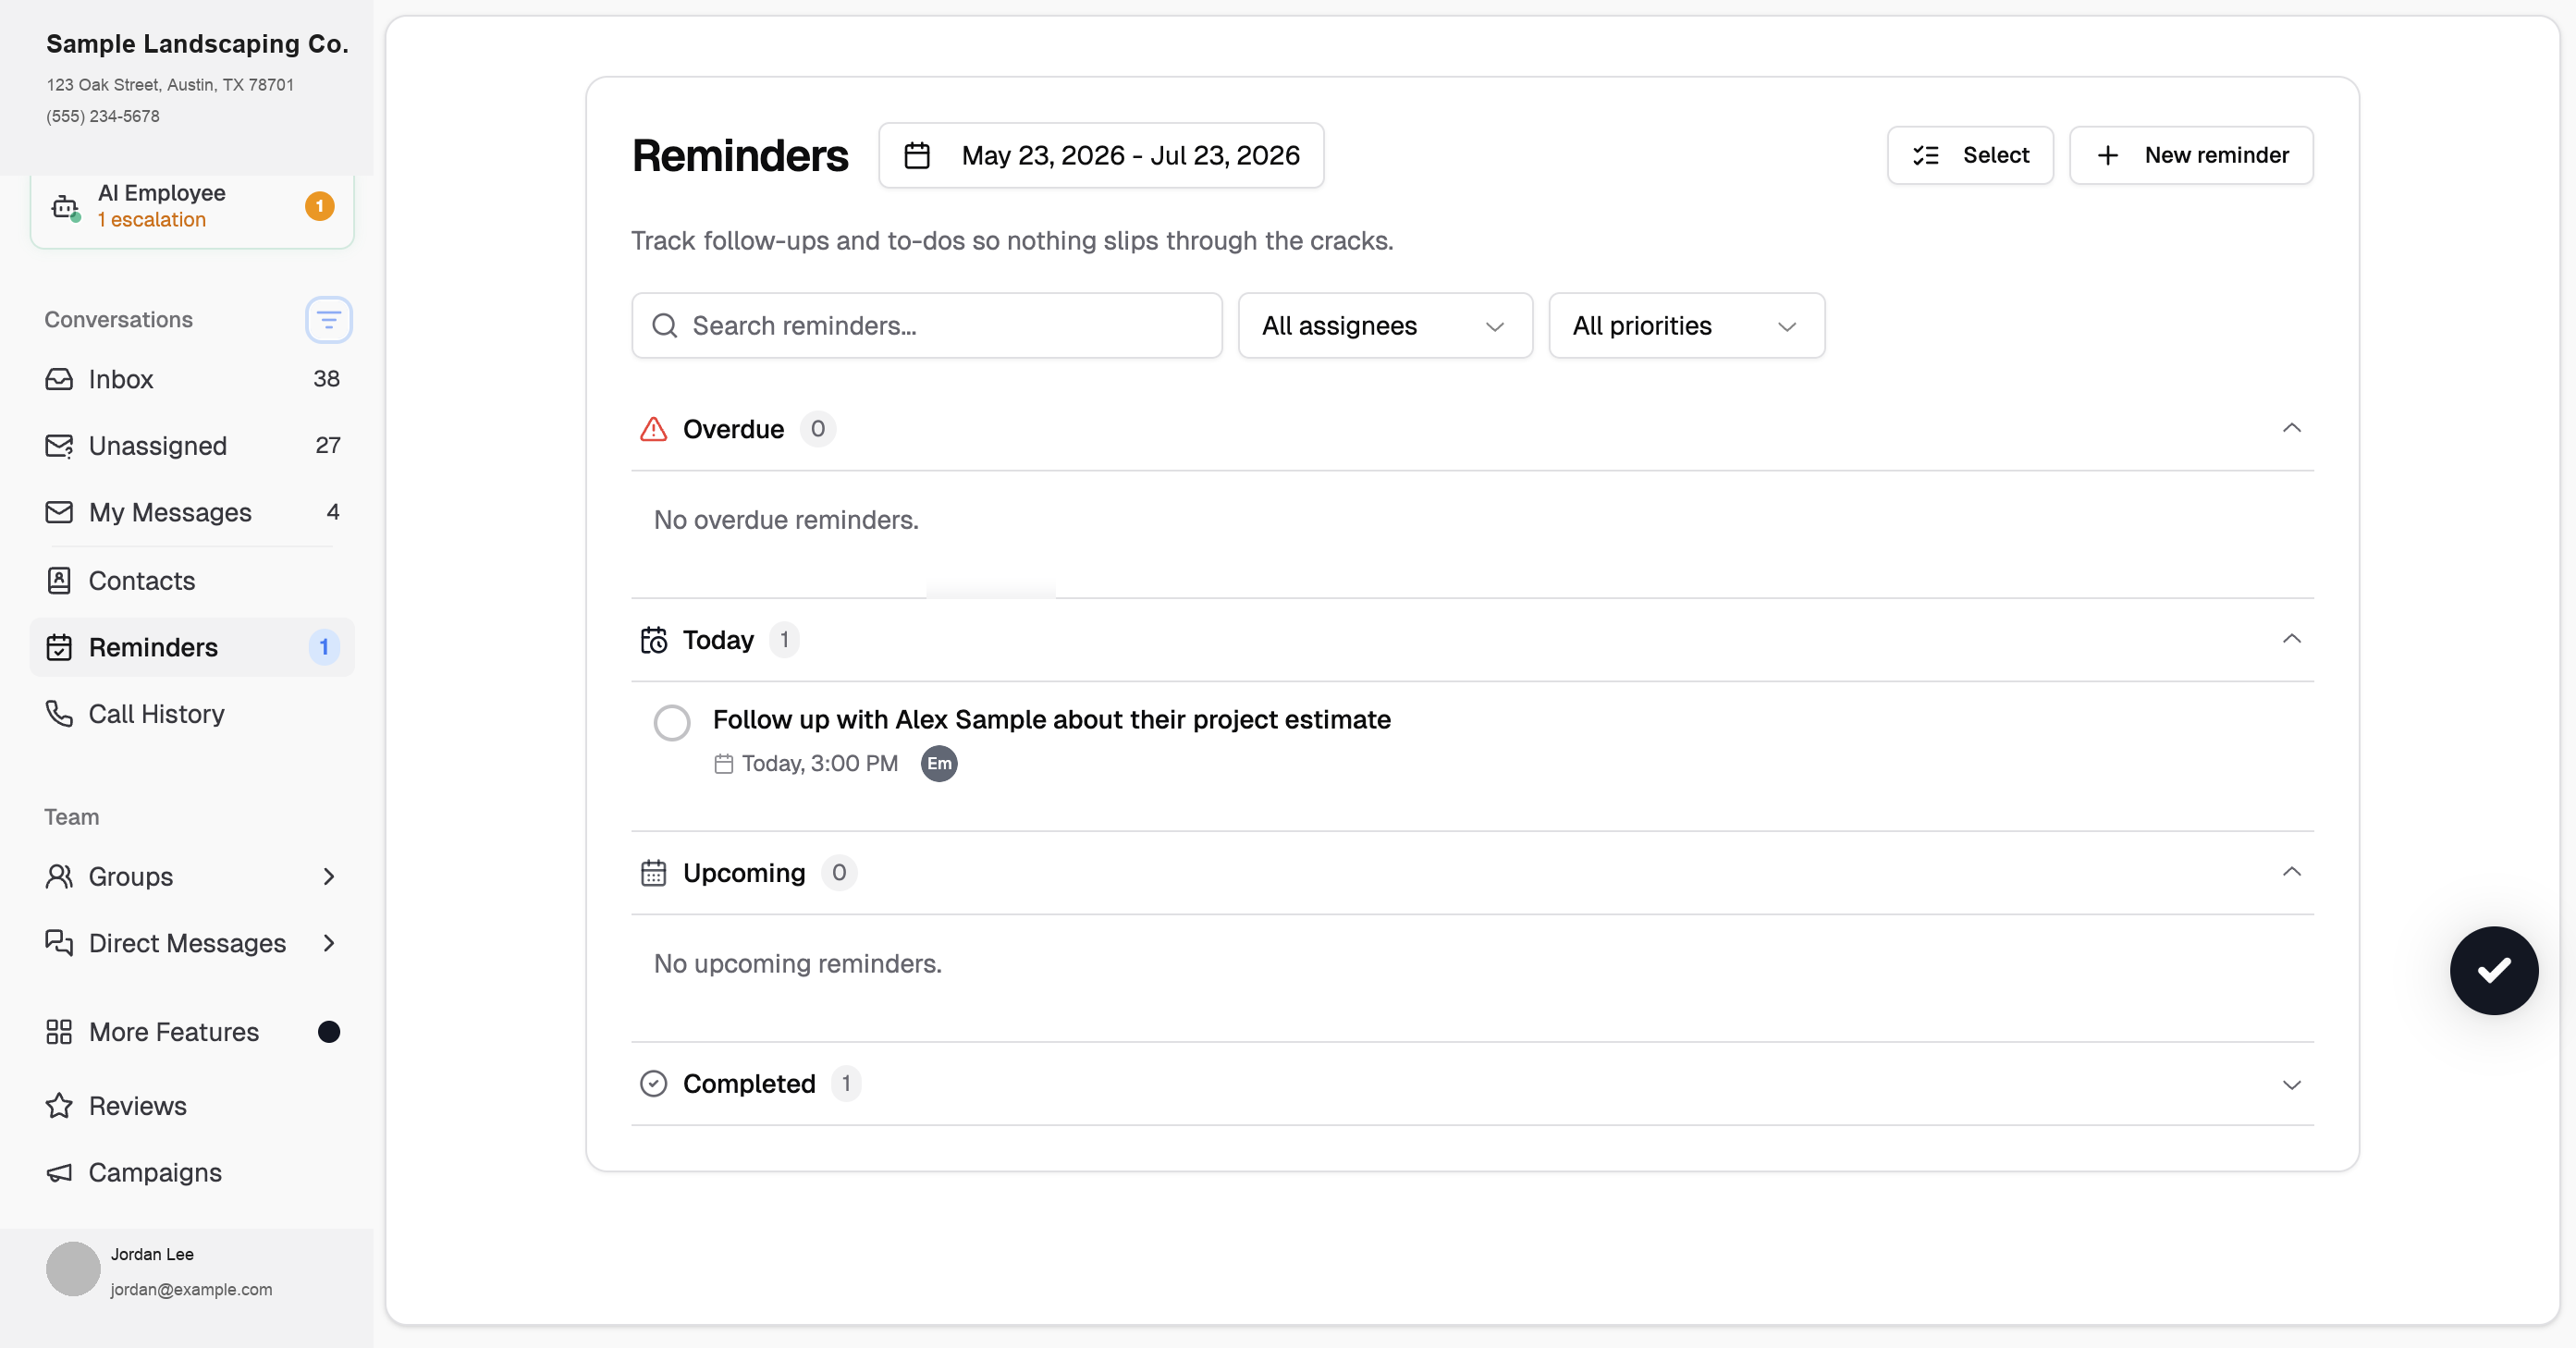
Task: Click the black dot beside More Features
Action: tap(329, 1032)
